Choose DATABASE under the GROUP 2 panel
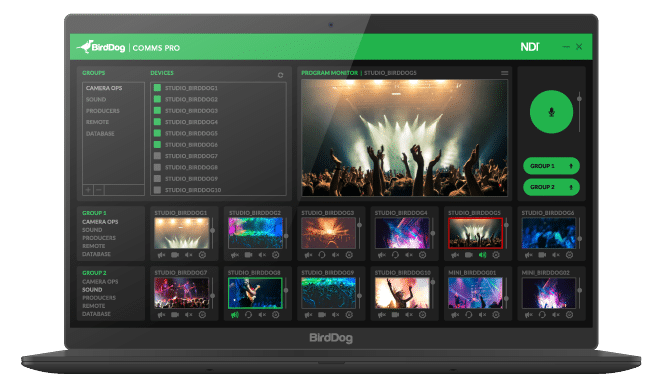 96,314
